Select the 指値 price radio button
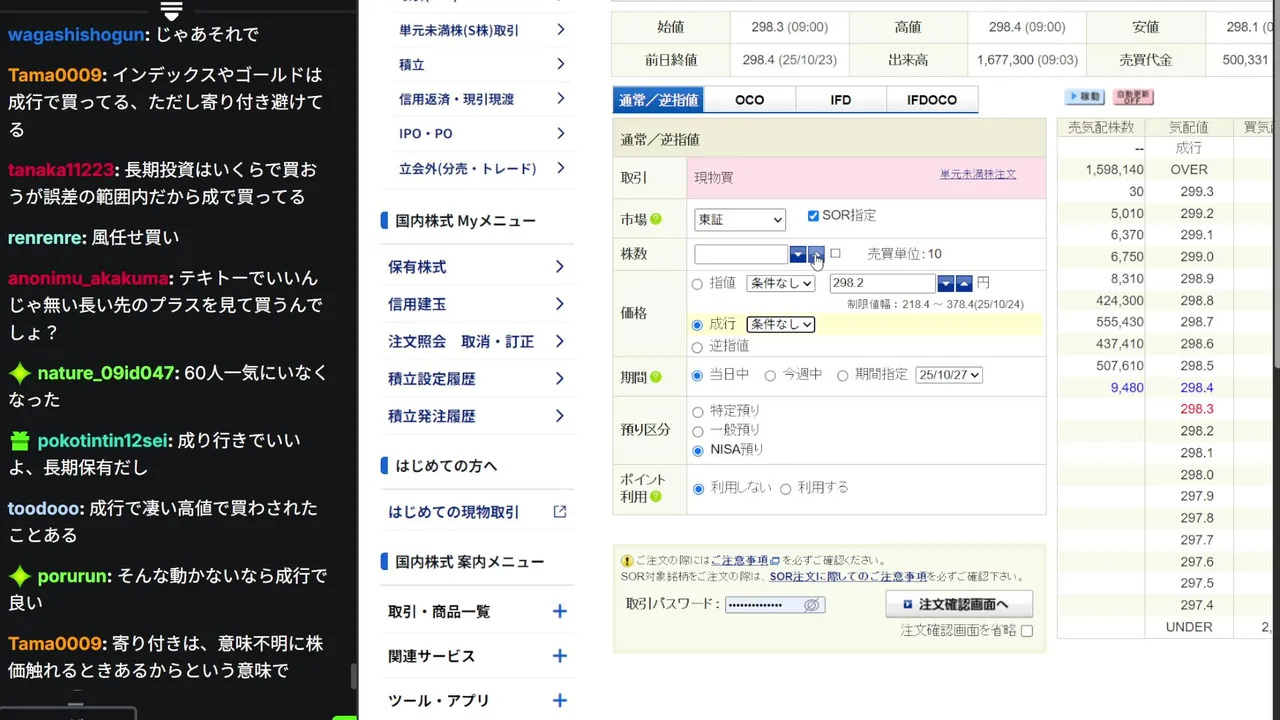Screen dimensions: 1280x720 [x=697, y=284]
